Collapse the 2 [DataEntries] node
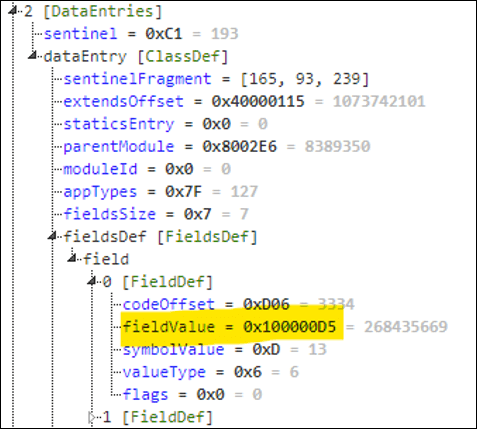477x429 pixels. coord(13,11)
